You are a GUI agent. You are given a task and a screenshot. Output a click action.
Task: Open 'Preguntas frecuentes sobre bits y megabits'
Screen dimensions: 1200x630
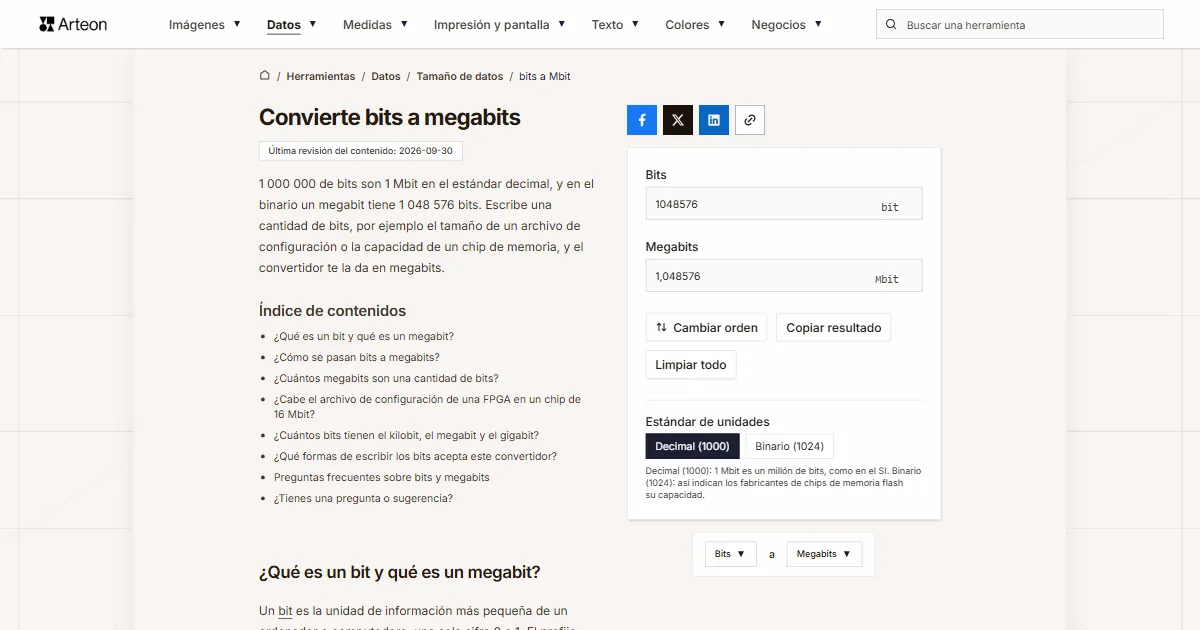(x=382, y=477)
